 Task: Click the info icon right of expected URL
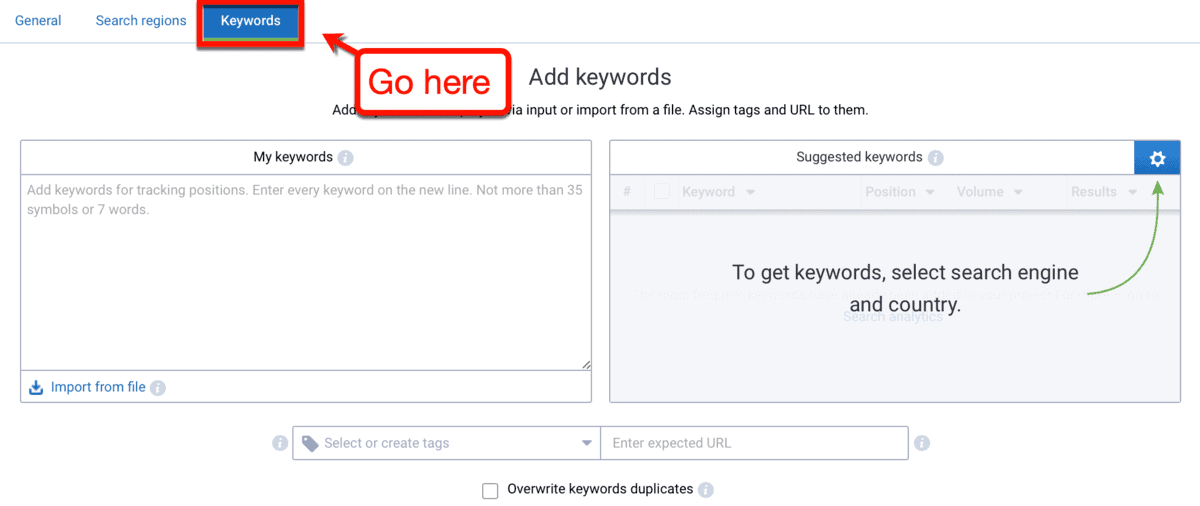pos(922,443)
